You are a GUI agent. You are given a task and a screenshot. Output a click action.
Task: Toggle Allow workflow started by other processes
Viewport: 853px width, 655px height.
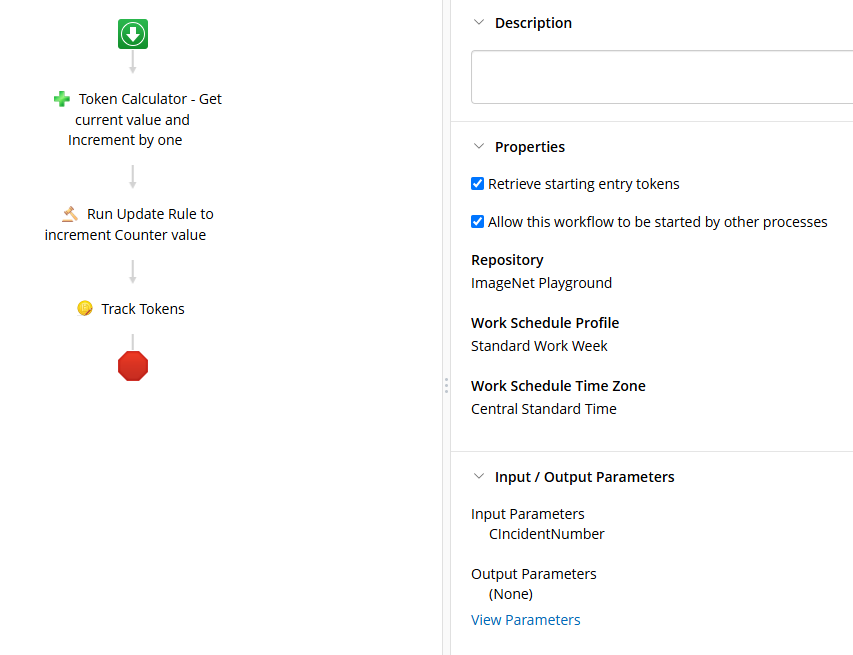click(478, 222)
